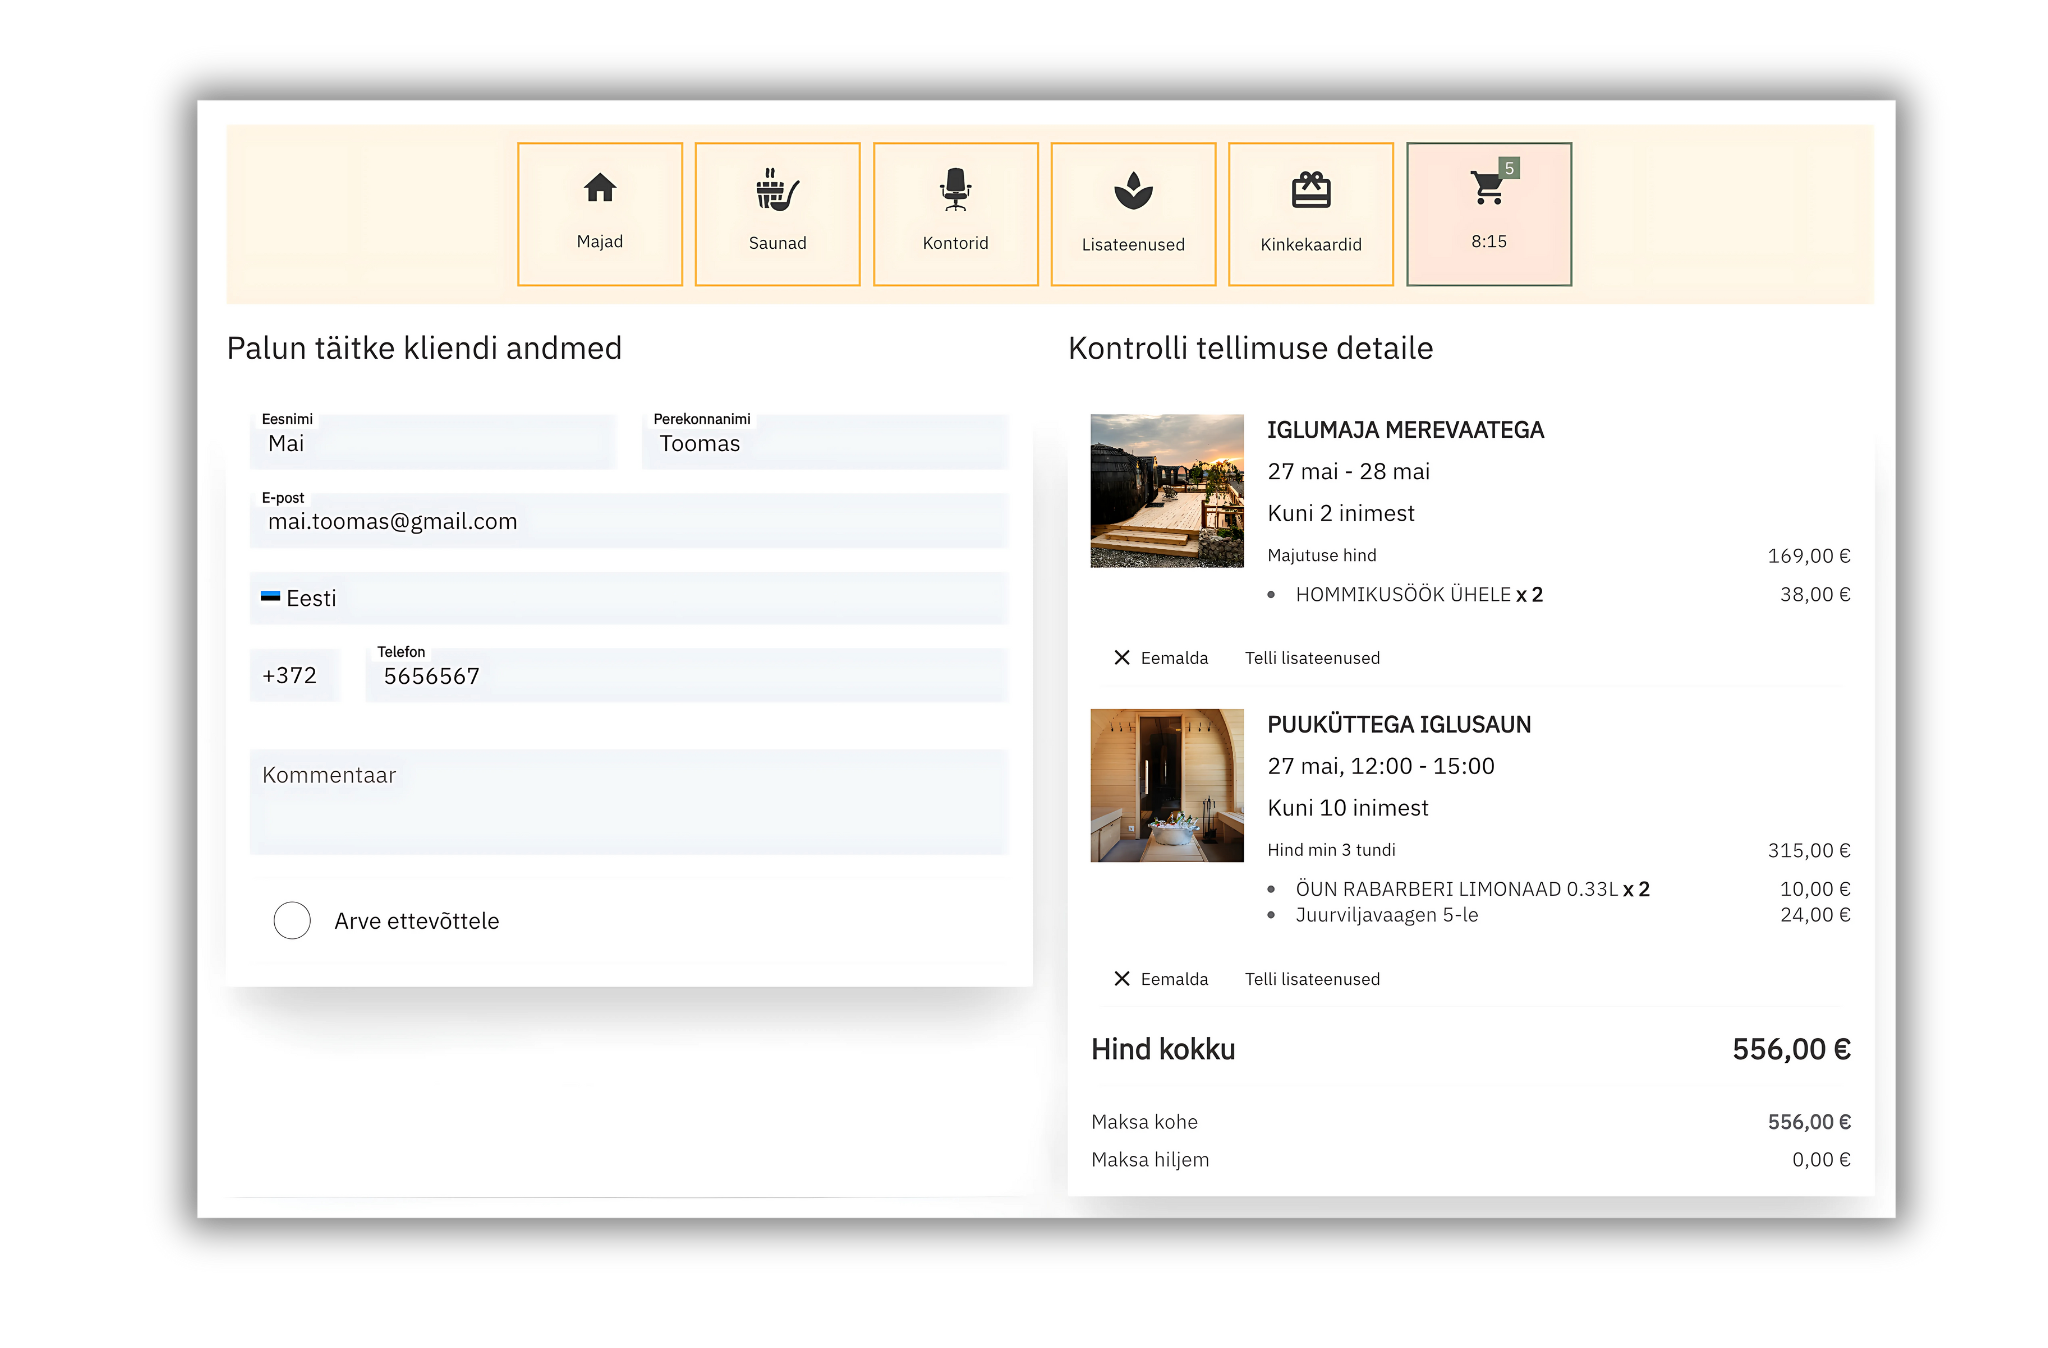Select the Kontorid office chair icon

coord(955,190)
